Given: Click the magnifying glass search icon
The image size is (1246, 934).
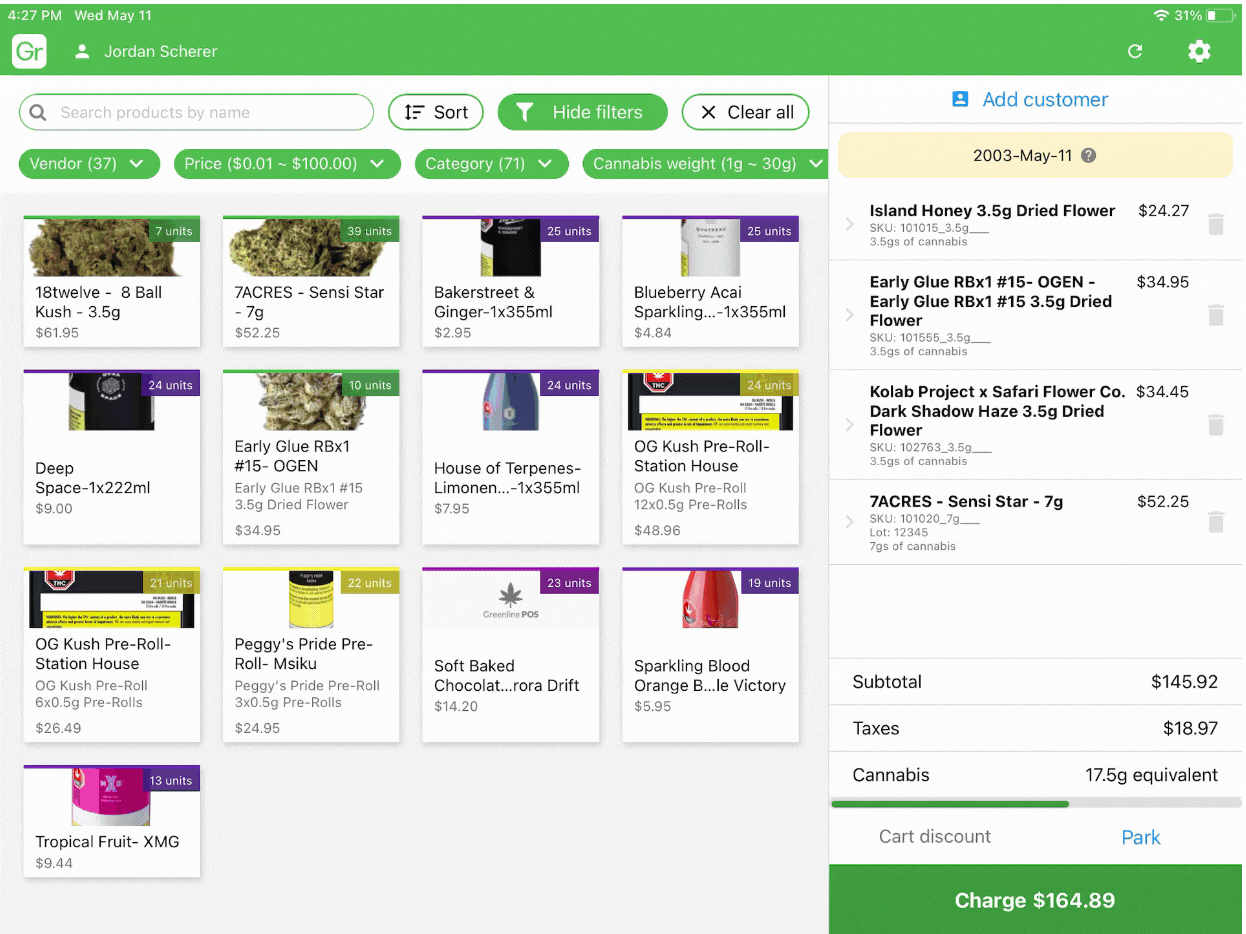Looking at the screenshot, I should 38,112.
